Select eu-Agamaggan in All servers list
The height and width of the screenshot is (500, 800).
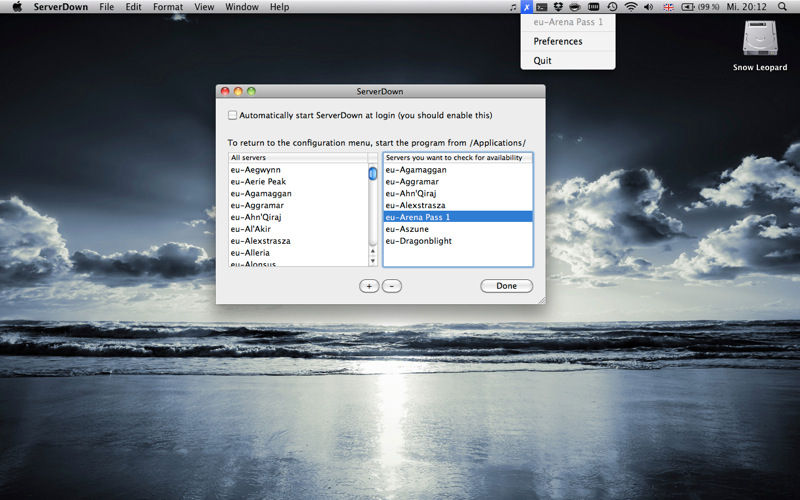298,193
